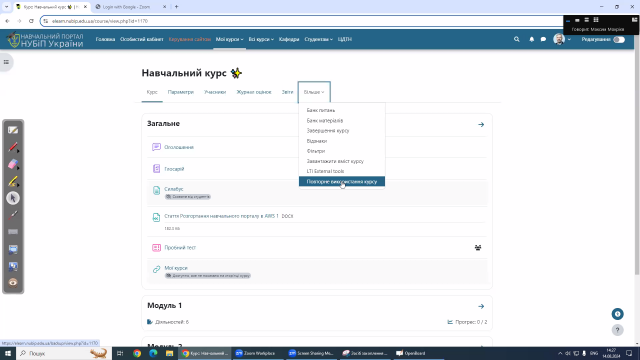Choose Банк питань from the menu
Viewport: 640px width, 360px height.
342,110
